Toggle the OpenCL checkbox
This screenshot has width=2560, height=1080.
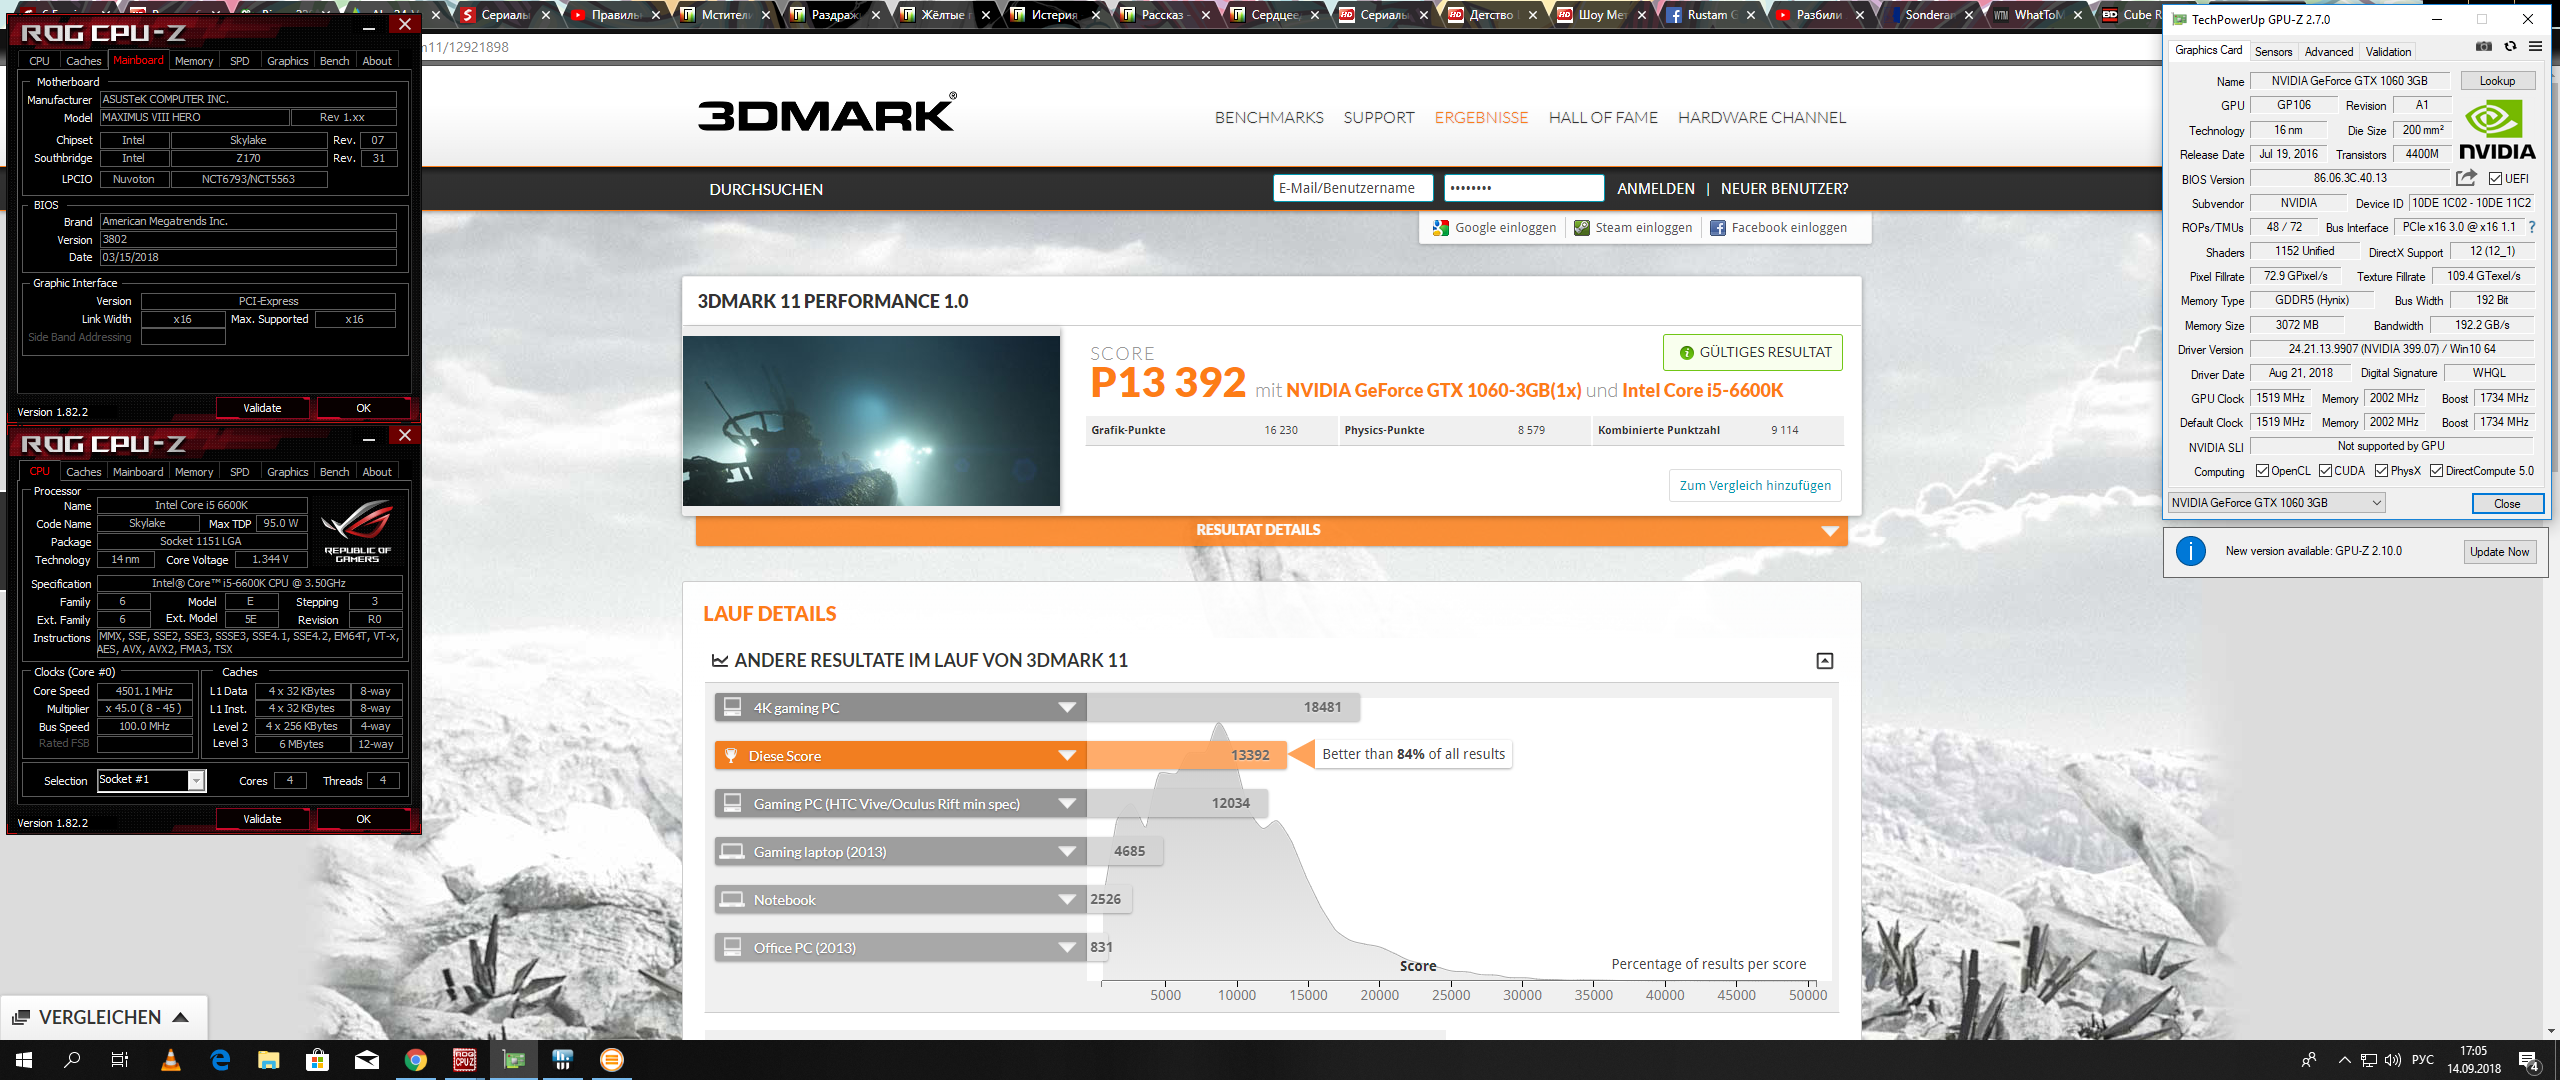pos(2262,471)
